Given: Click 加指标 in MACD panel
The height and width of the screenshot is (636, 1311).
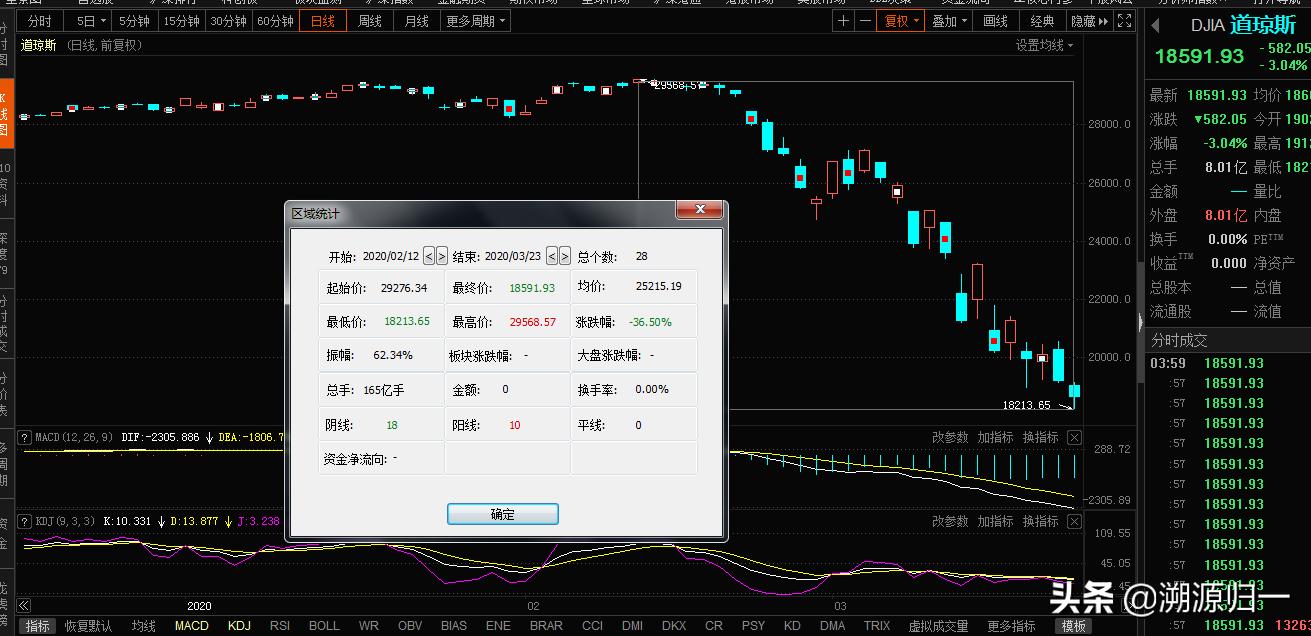Looking at the screenshot, I should 996,437.
